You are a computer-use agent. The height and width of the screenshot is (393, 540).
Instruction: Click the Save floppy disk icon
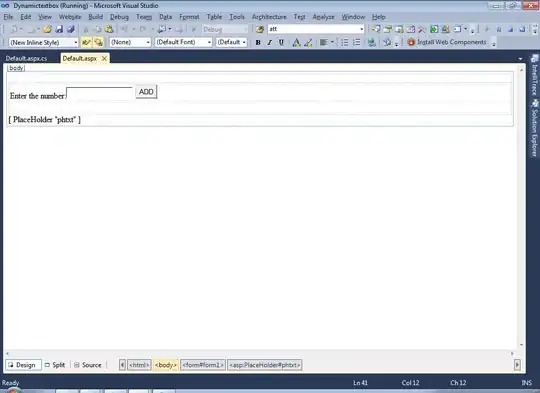(x=59, y=29)
